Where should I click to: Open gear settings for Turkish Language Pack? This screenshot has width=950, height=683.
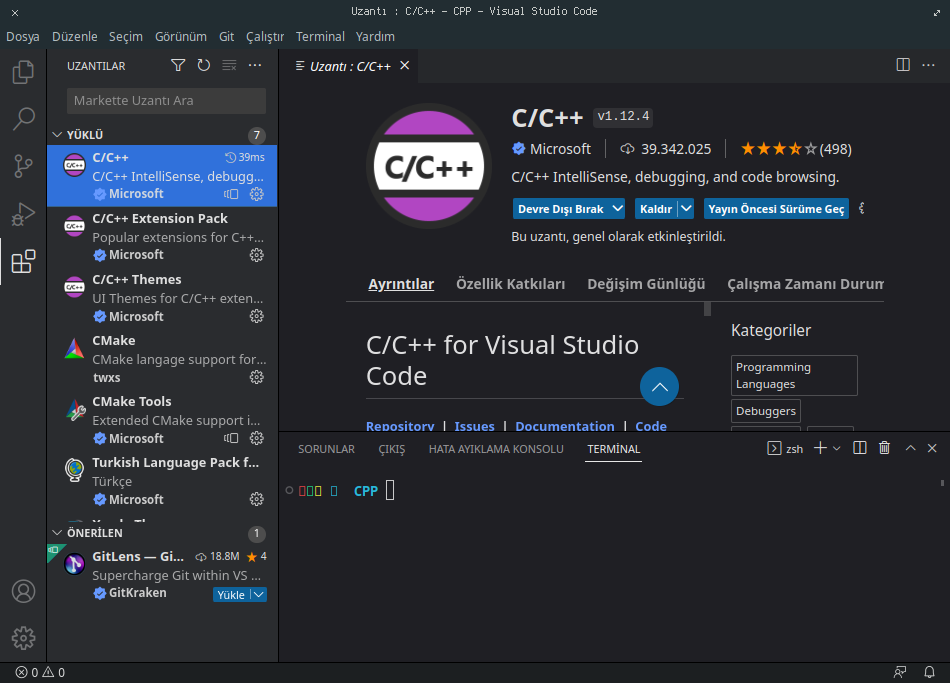(257, 499)
